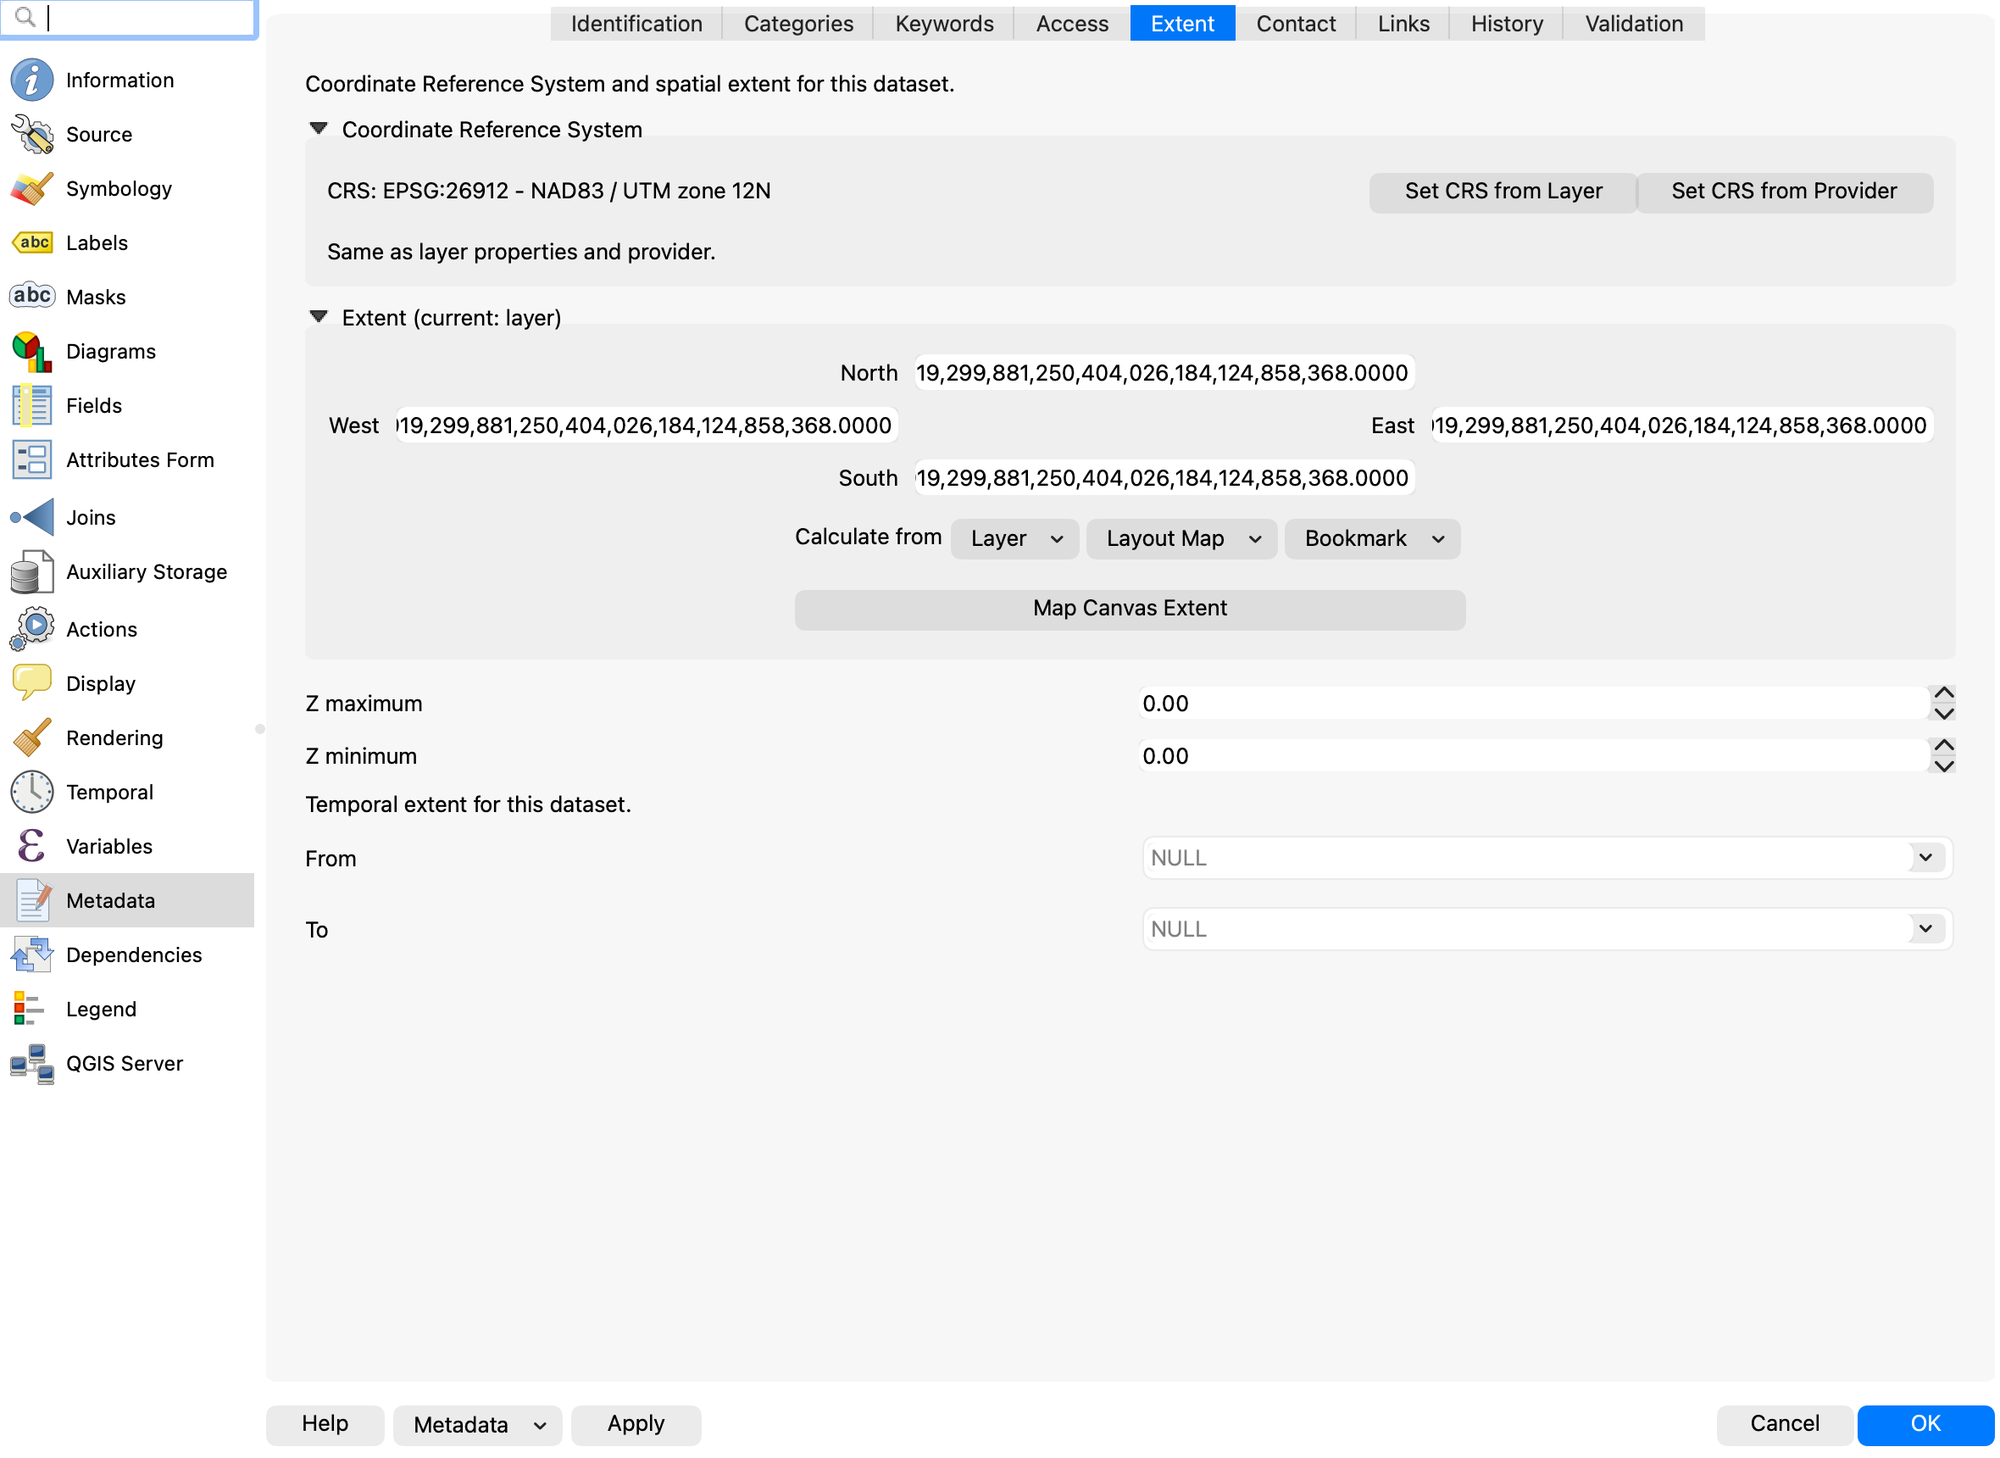Open the Auxiliary Storage database icon
The image size is (2000, 1458).
point(32,571)
